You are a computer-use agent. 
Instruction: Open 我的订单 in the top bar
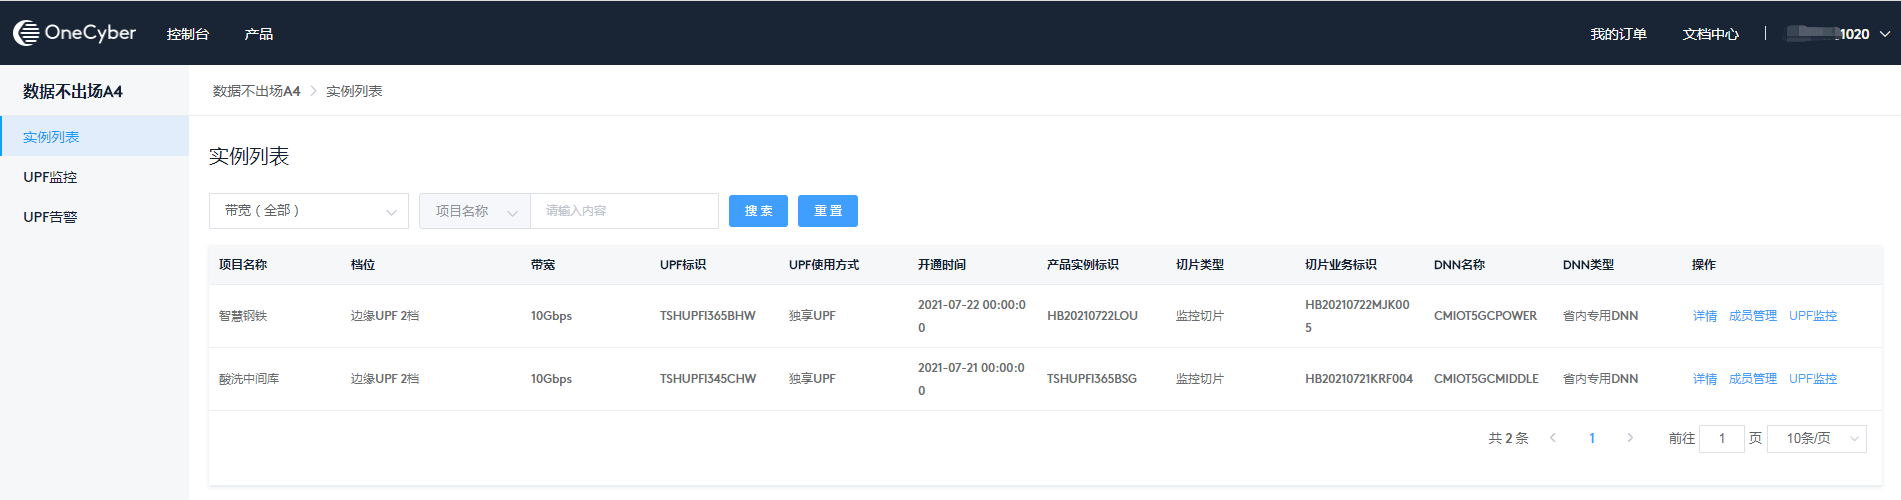1618,34
